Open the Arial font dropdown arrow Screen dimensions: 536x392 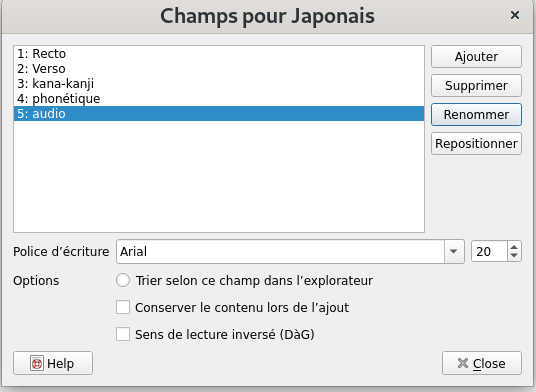[454, 252]
